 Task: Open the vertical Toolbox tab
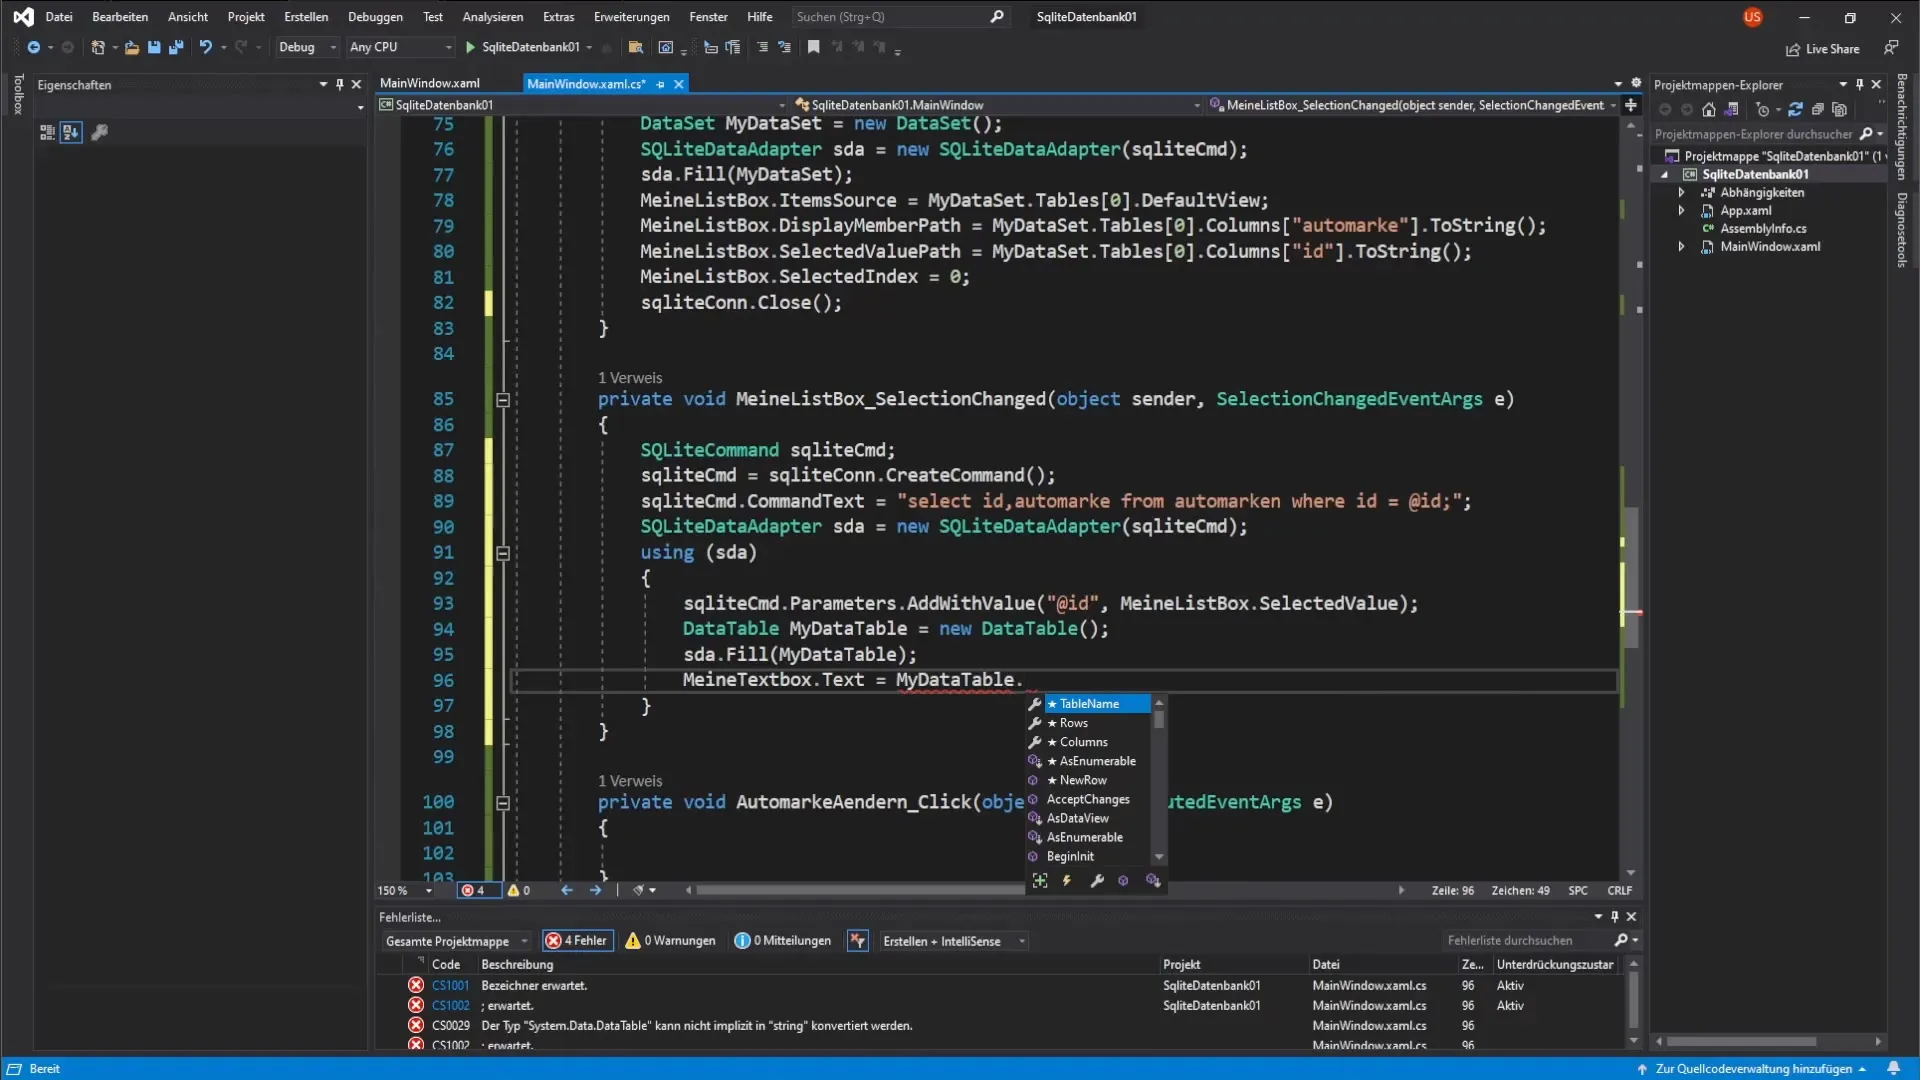click(18, 94)
